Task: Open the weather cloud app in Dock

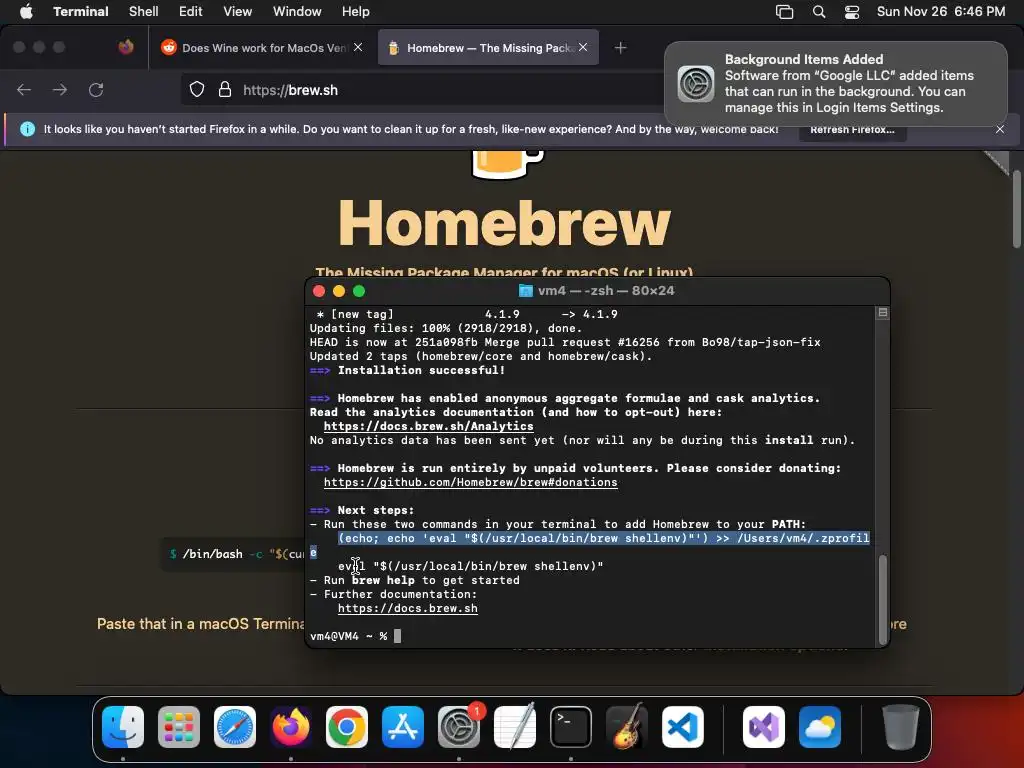Action: click(820, 726)
